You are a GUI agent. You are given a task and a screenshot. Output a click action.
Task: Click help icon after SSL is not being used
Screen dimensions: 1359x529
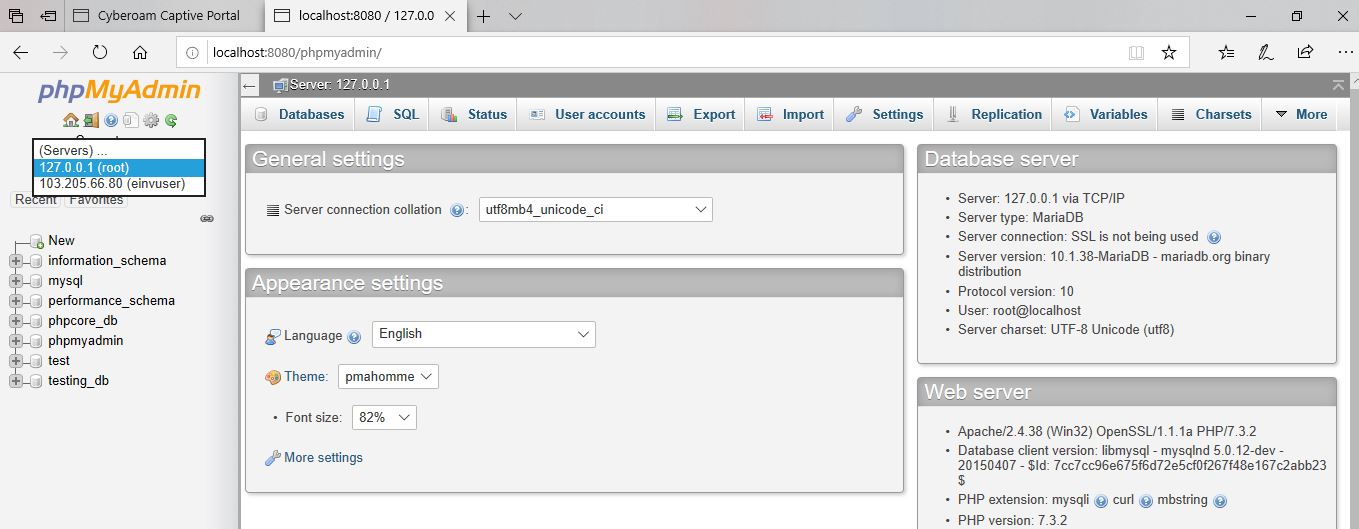click(1214, 238)
